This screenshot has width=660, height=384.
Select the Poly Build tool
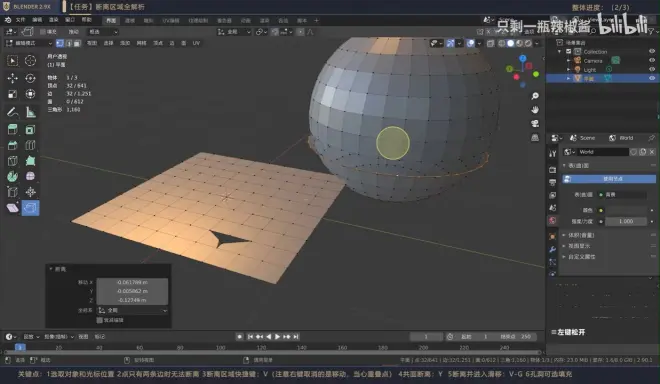[30, 161]
